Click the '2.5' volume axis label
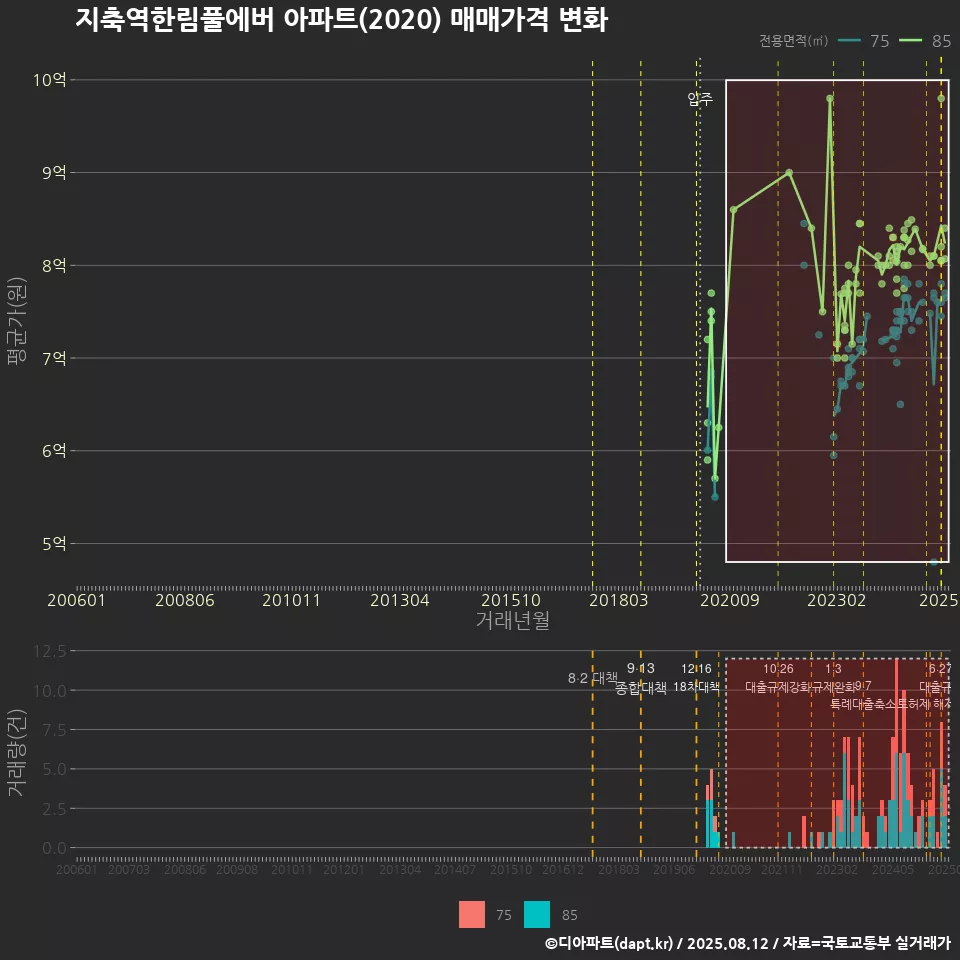Image resolution: width=960 pixels, height=960 pixels. click(54, 809)
